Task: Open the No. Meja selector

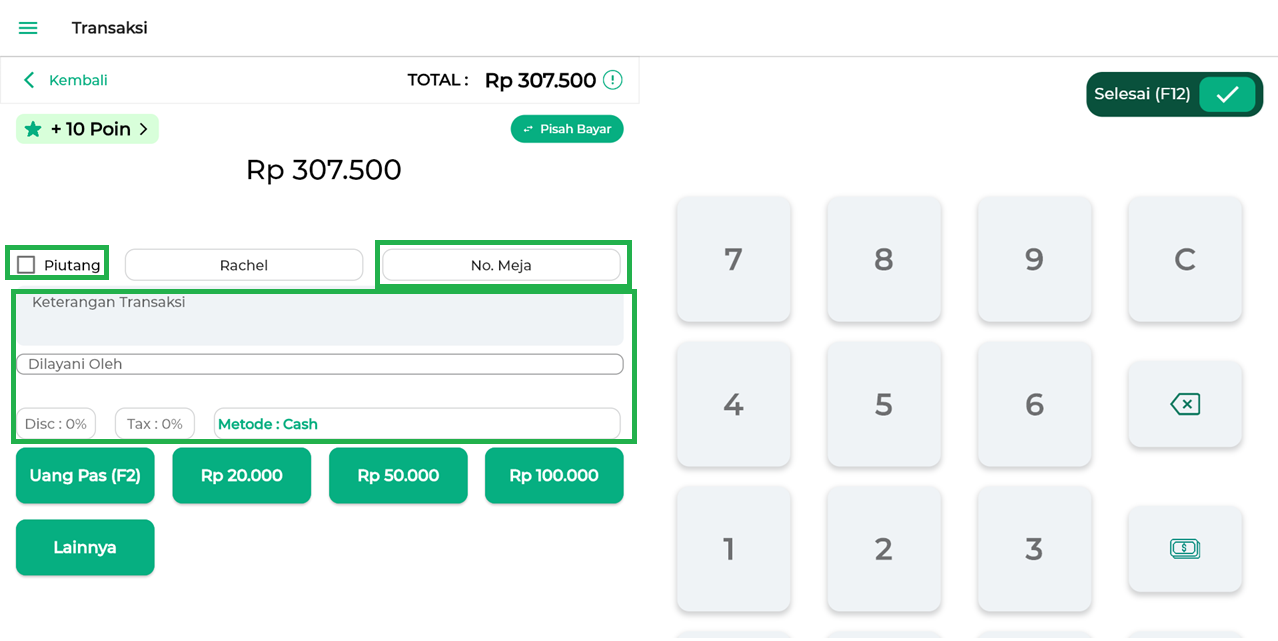Action: click(501, 265)
